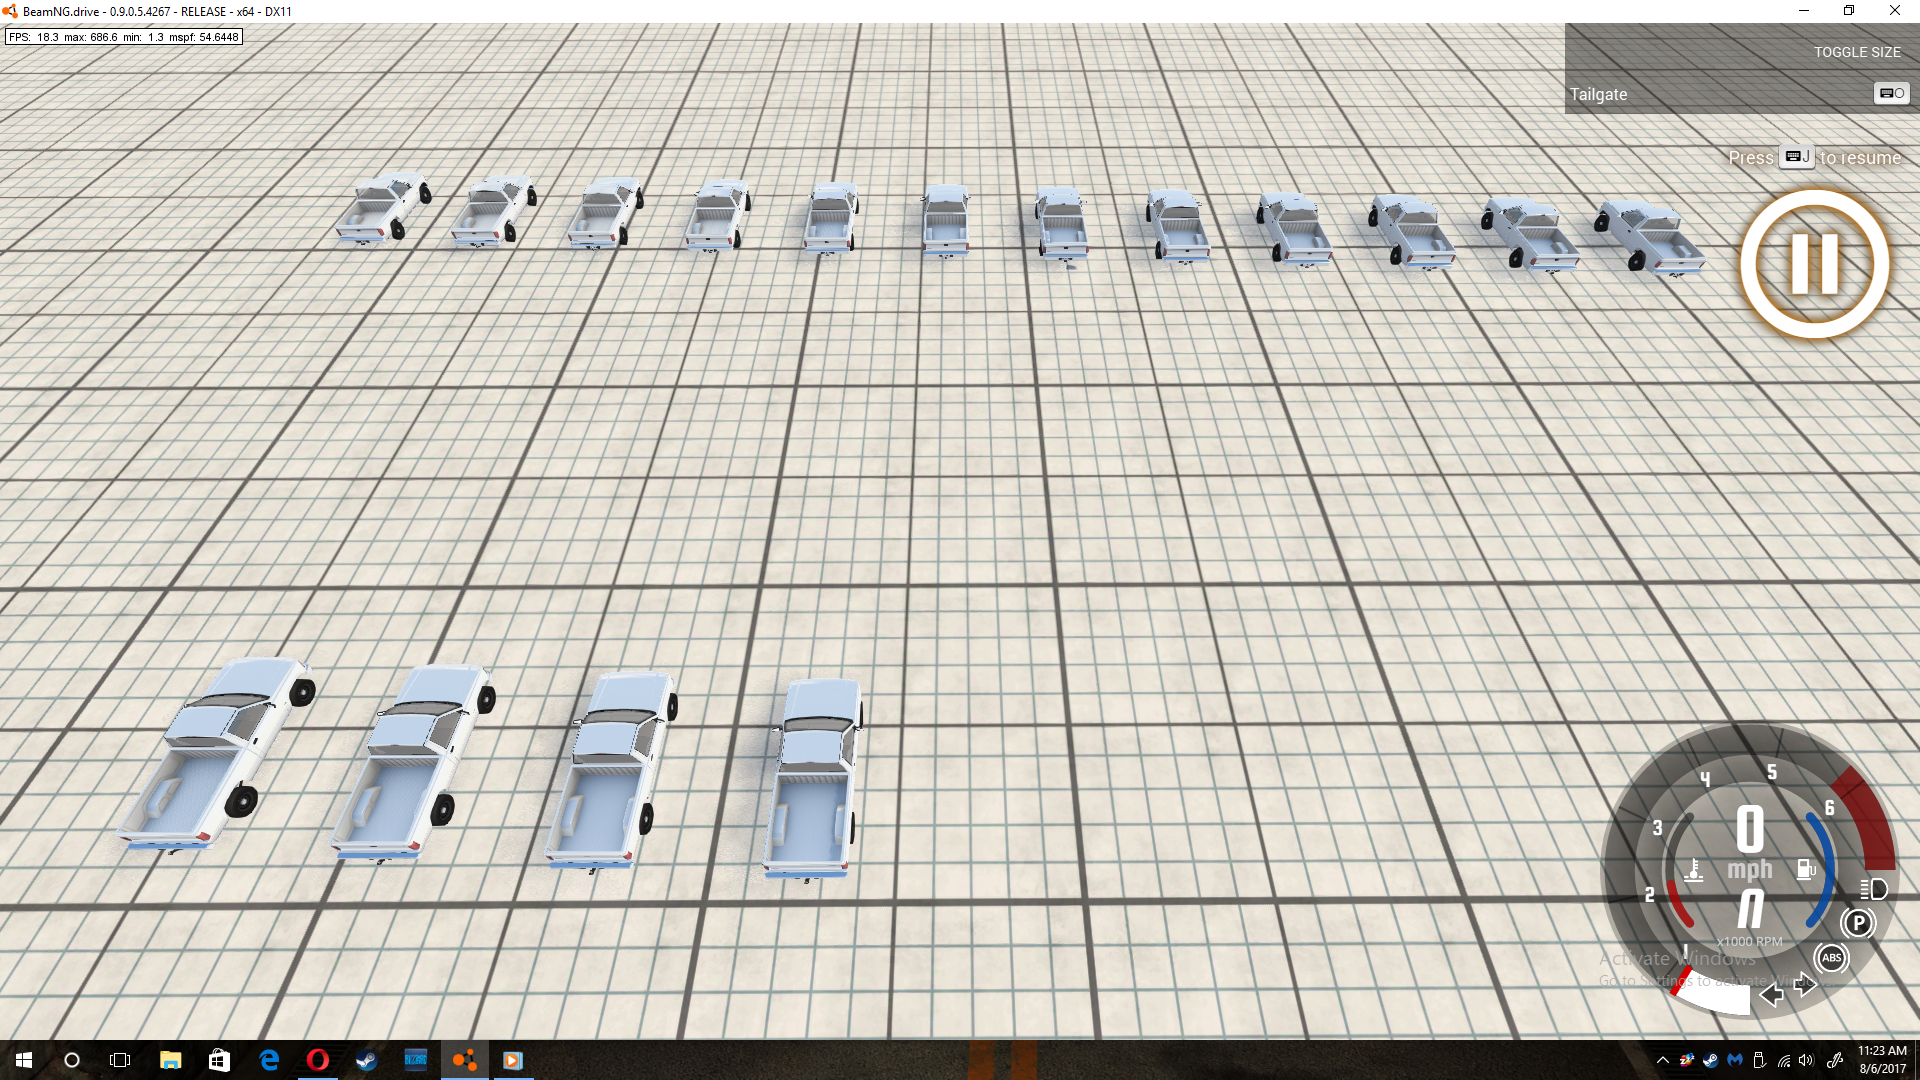Click the right turn signal arrow
Image resolution: width=1920 pixels, height=1080 pixels.
click(1805, 985)
